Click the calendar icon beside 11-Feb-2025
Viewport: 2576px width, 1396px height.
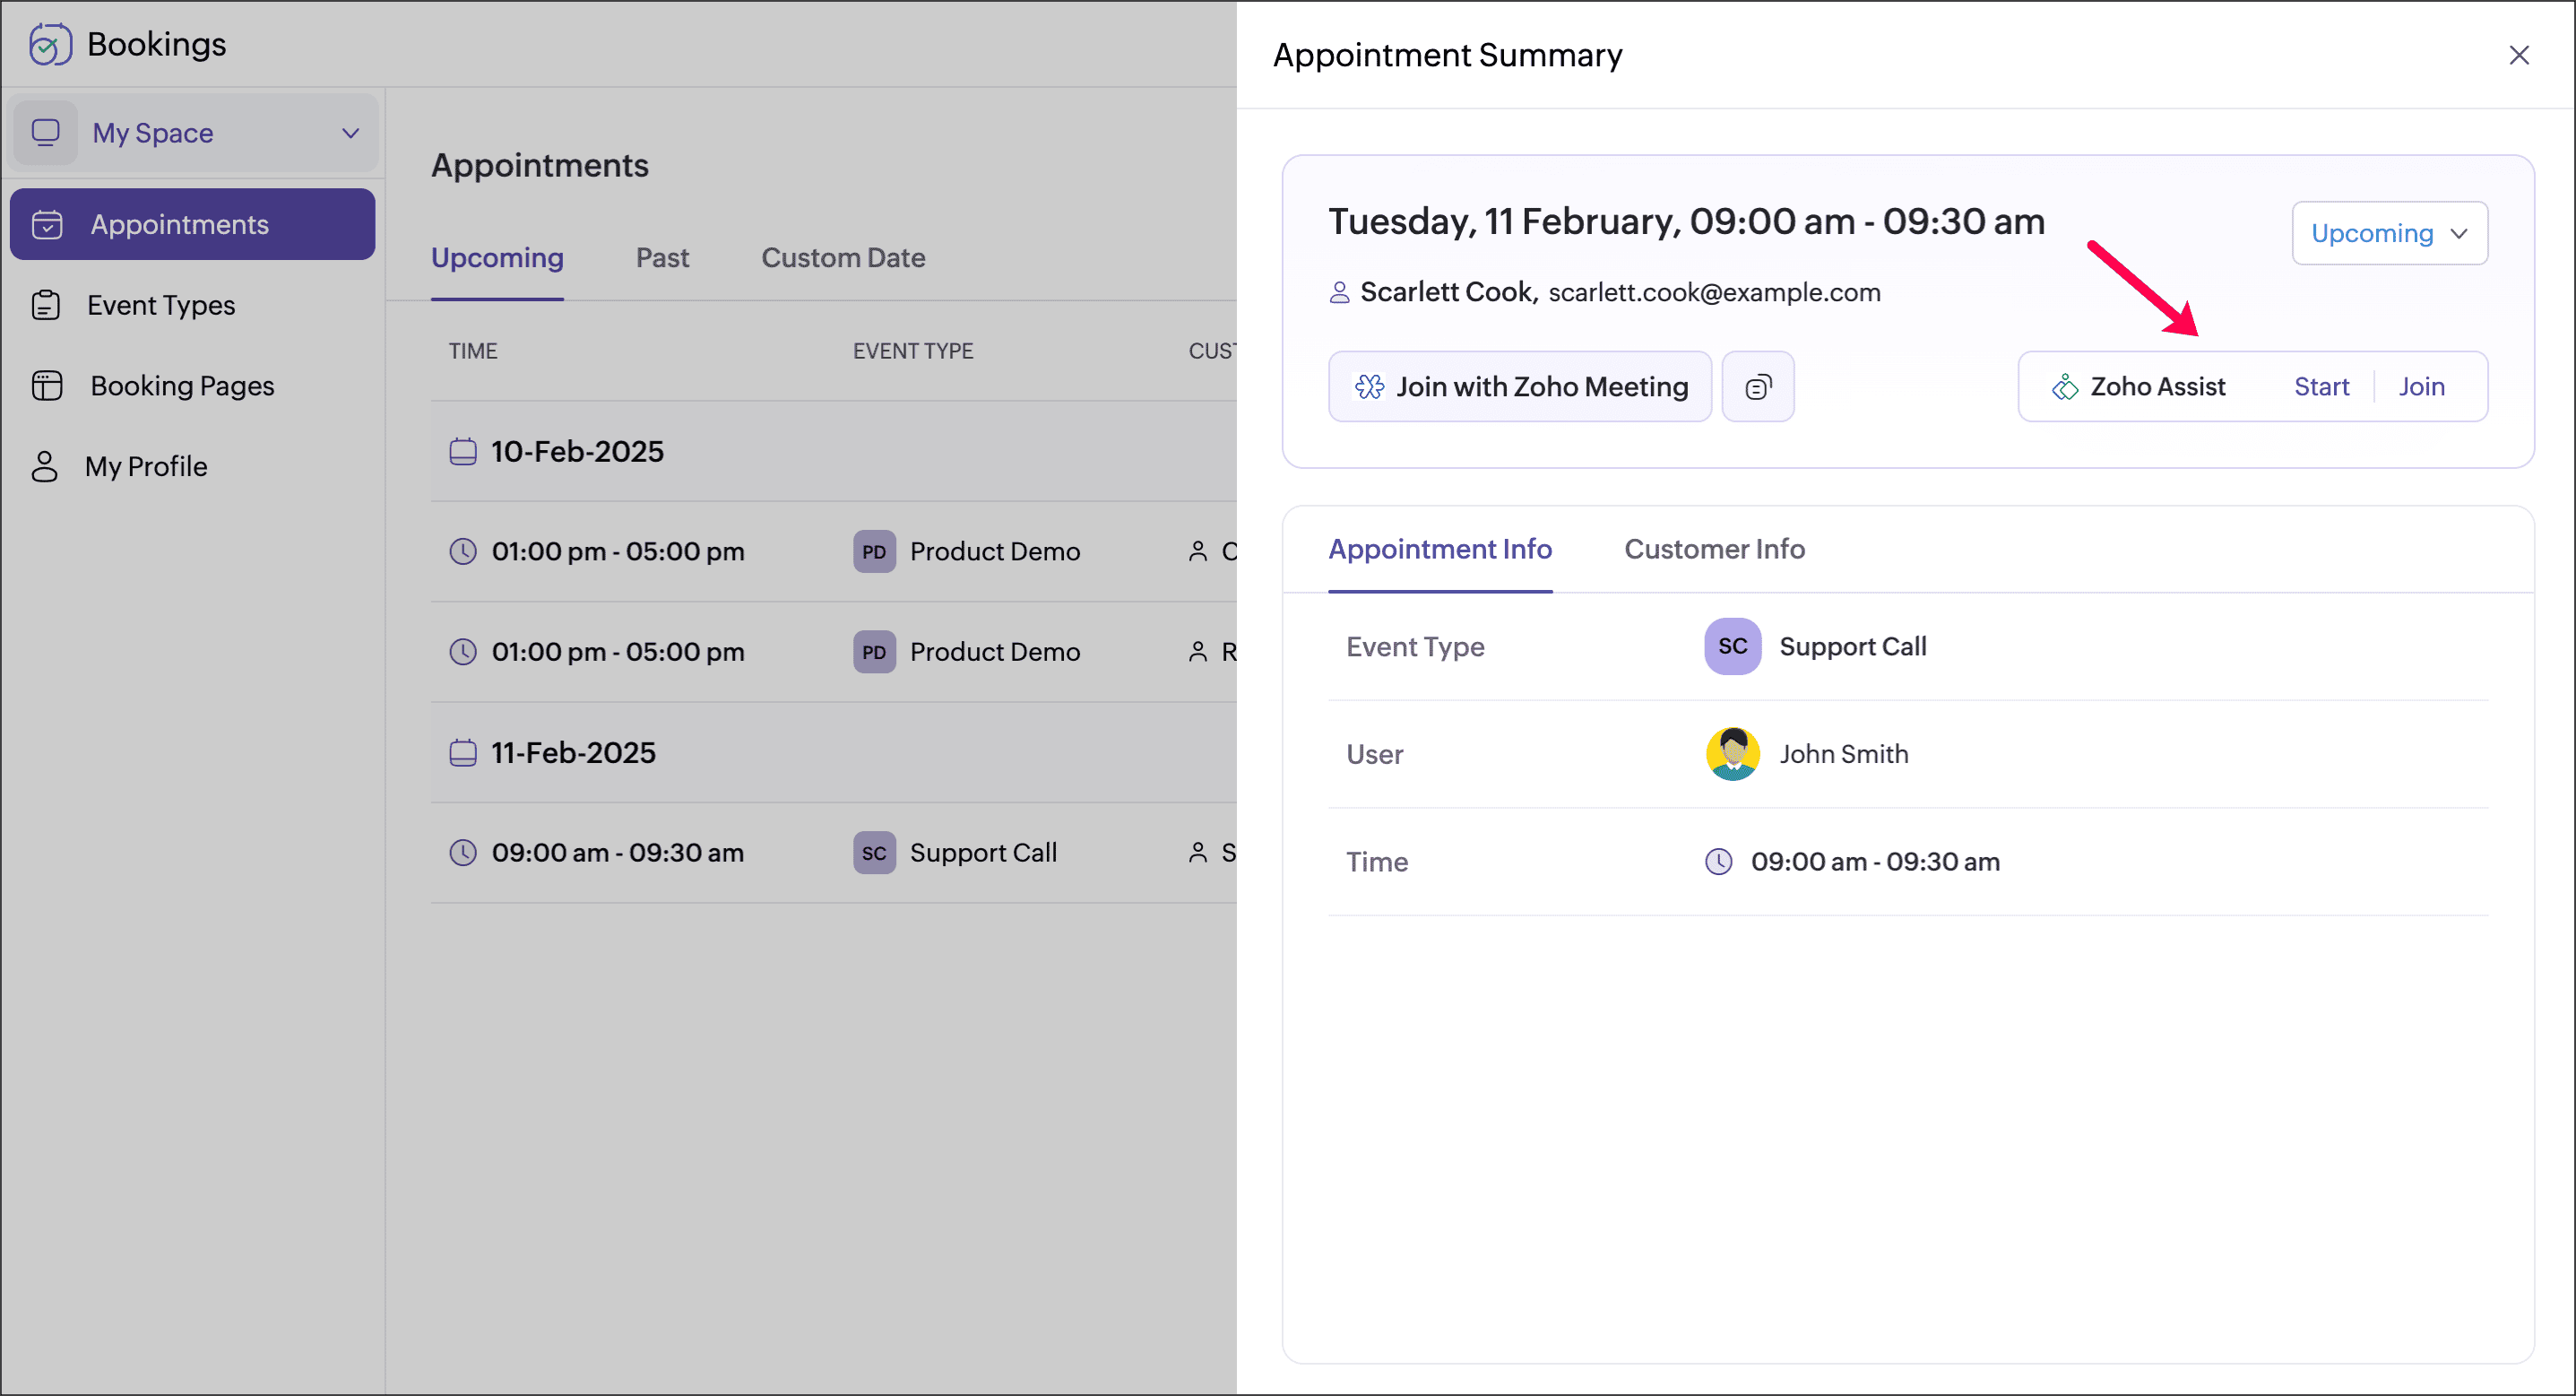(462, 752)
